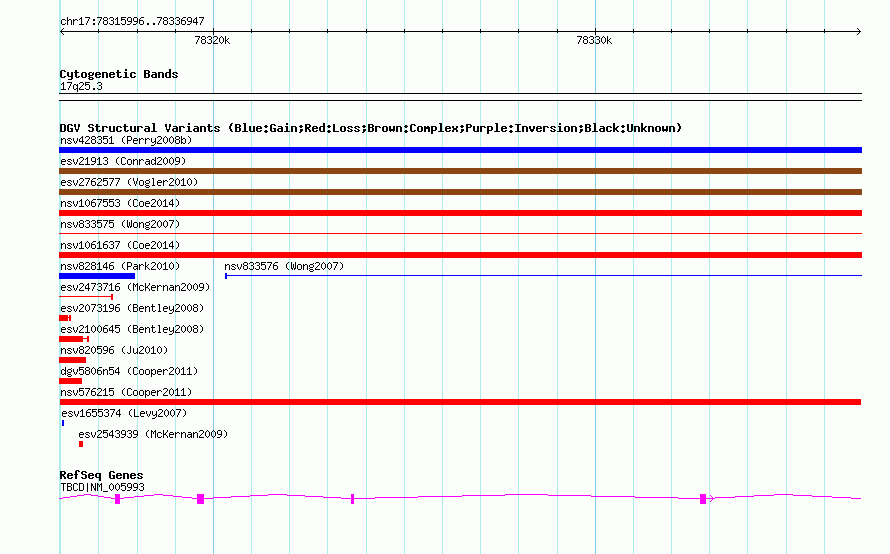
Task: Click the tiny esv1655374 (Levy2007) blue mark
Action: click(63, 423)
